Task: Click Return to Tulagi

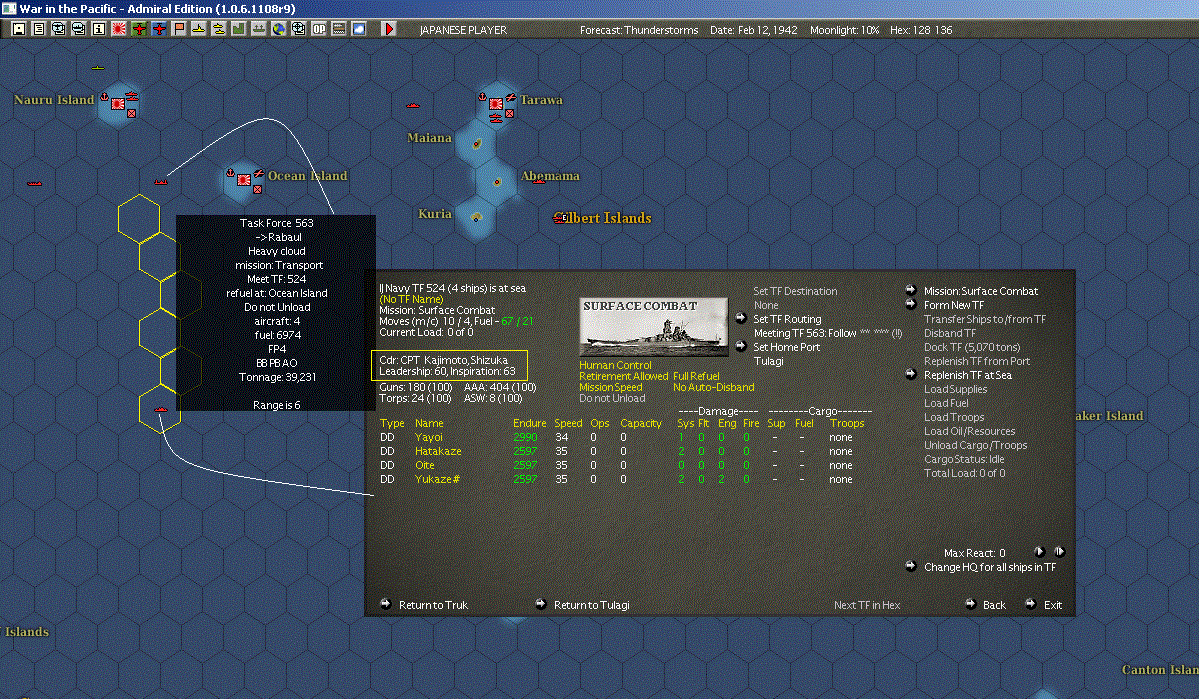Action: (591, 605)
